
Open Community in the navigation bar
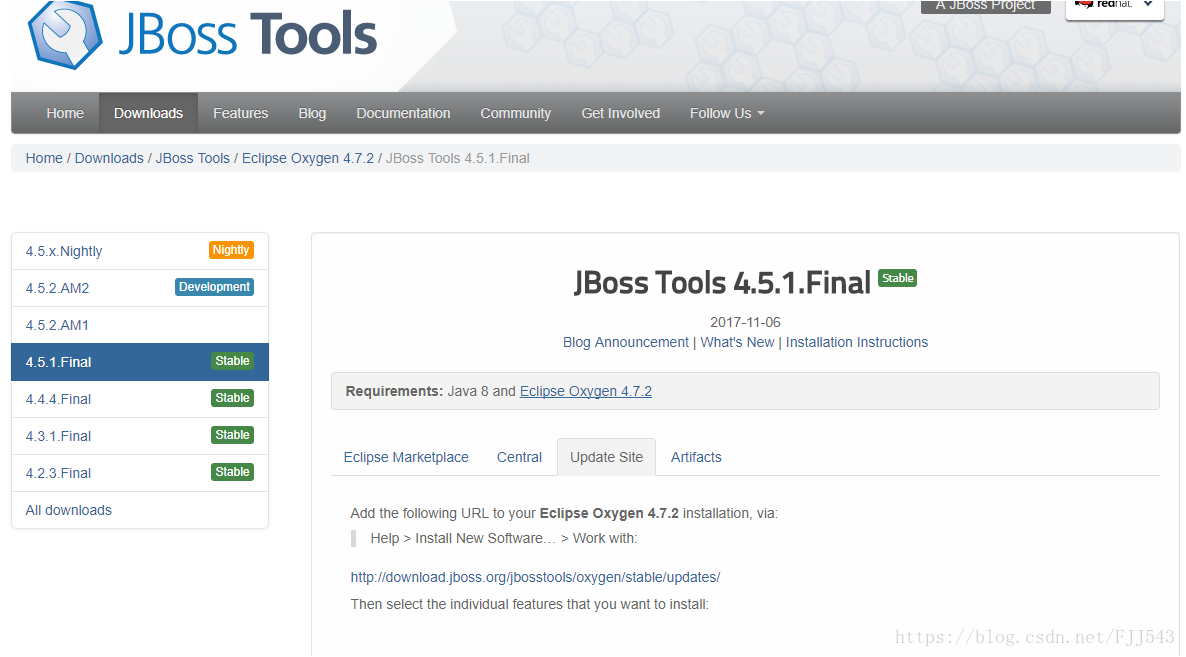click(516, 113)
